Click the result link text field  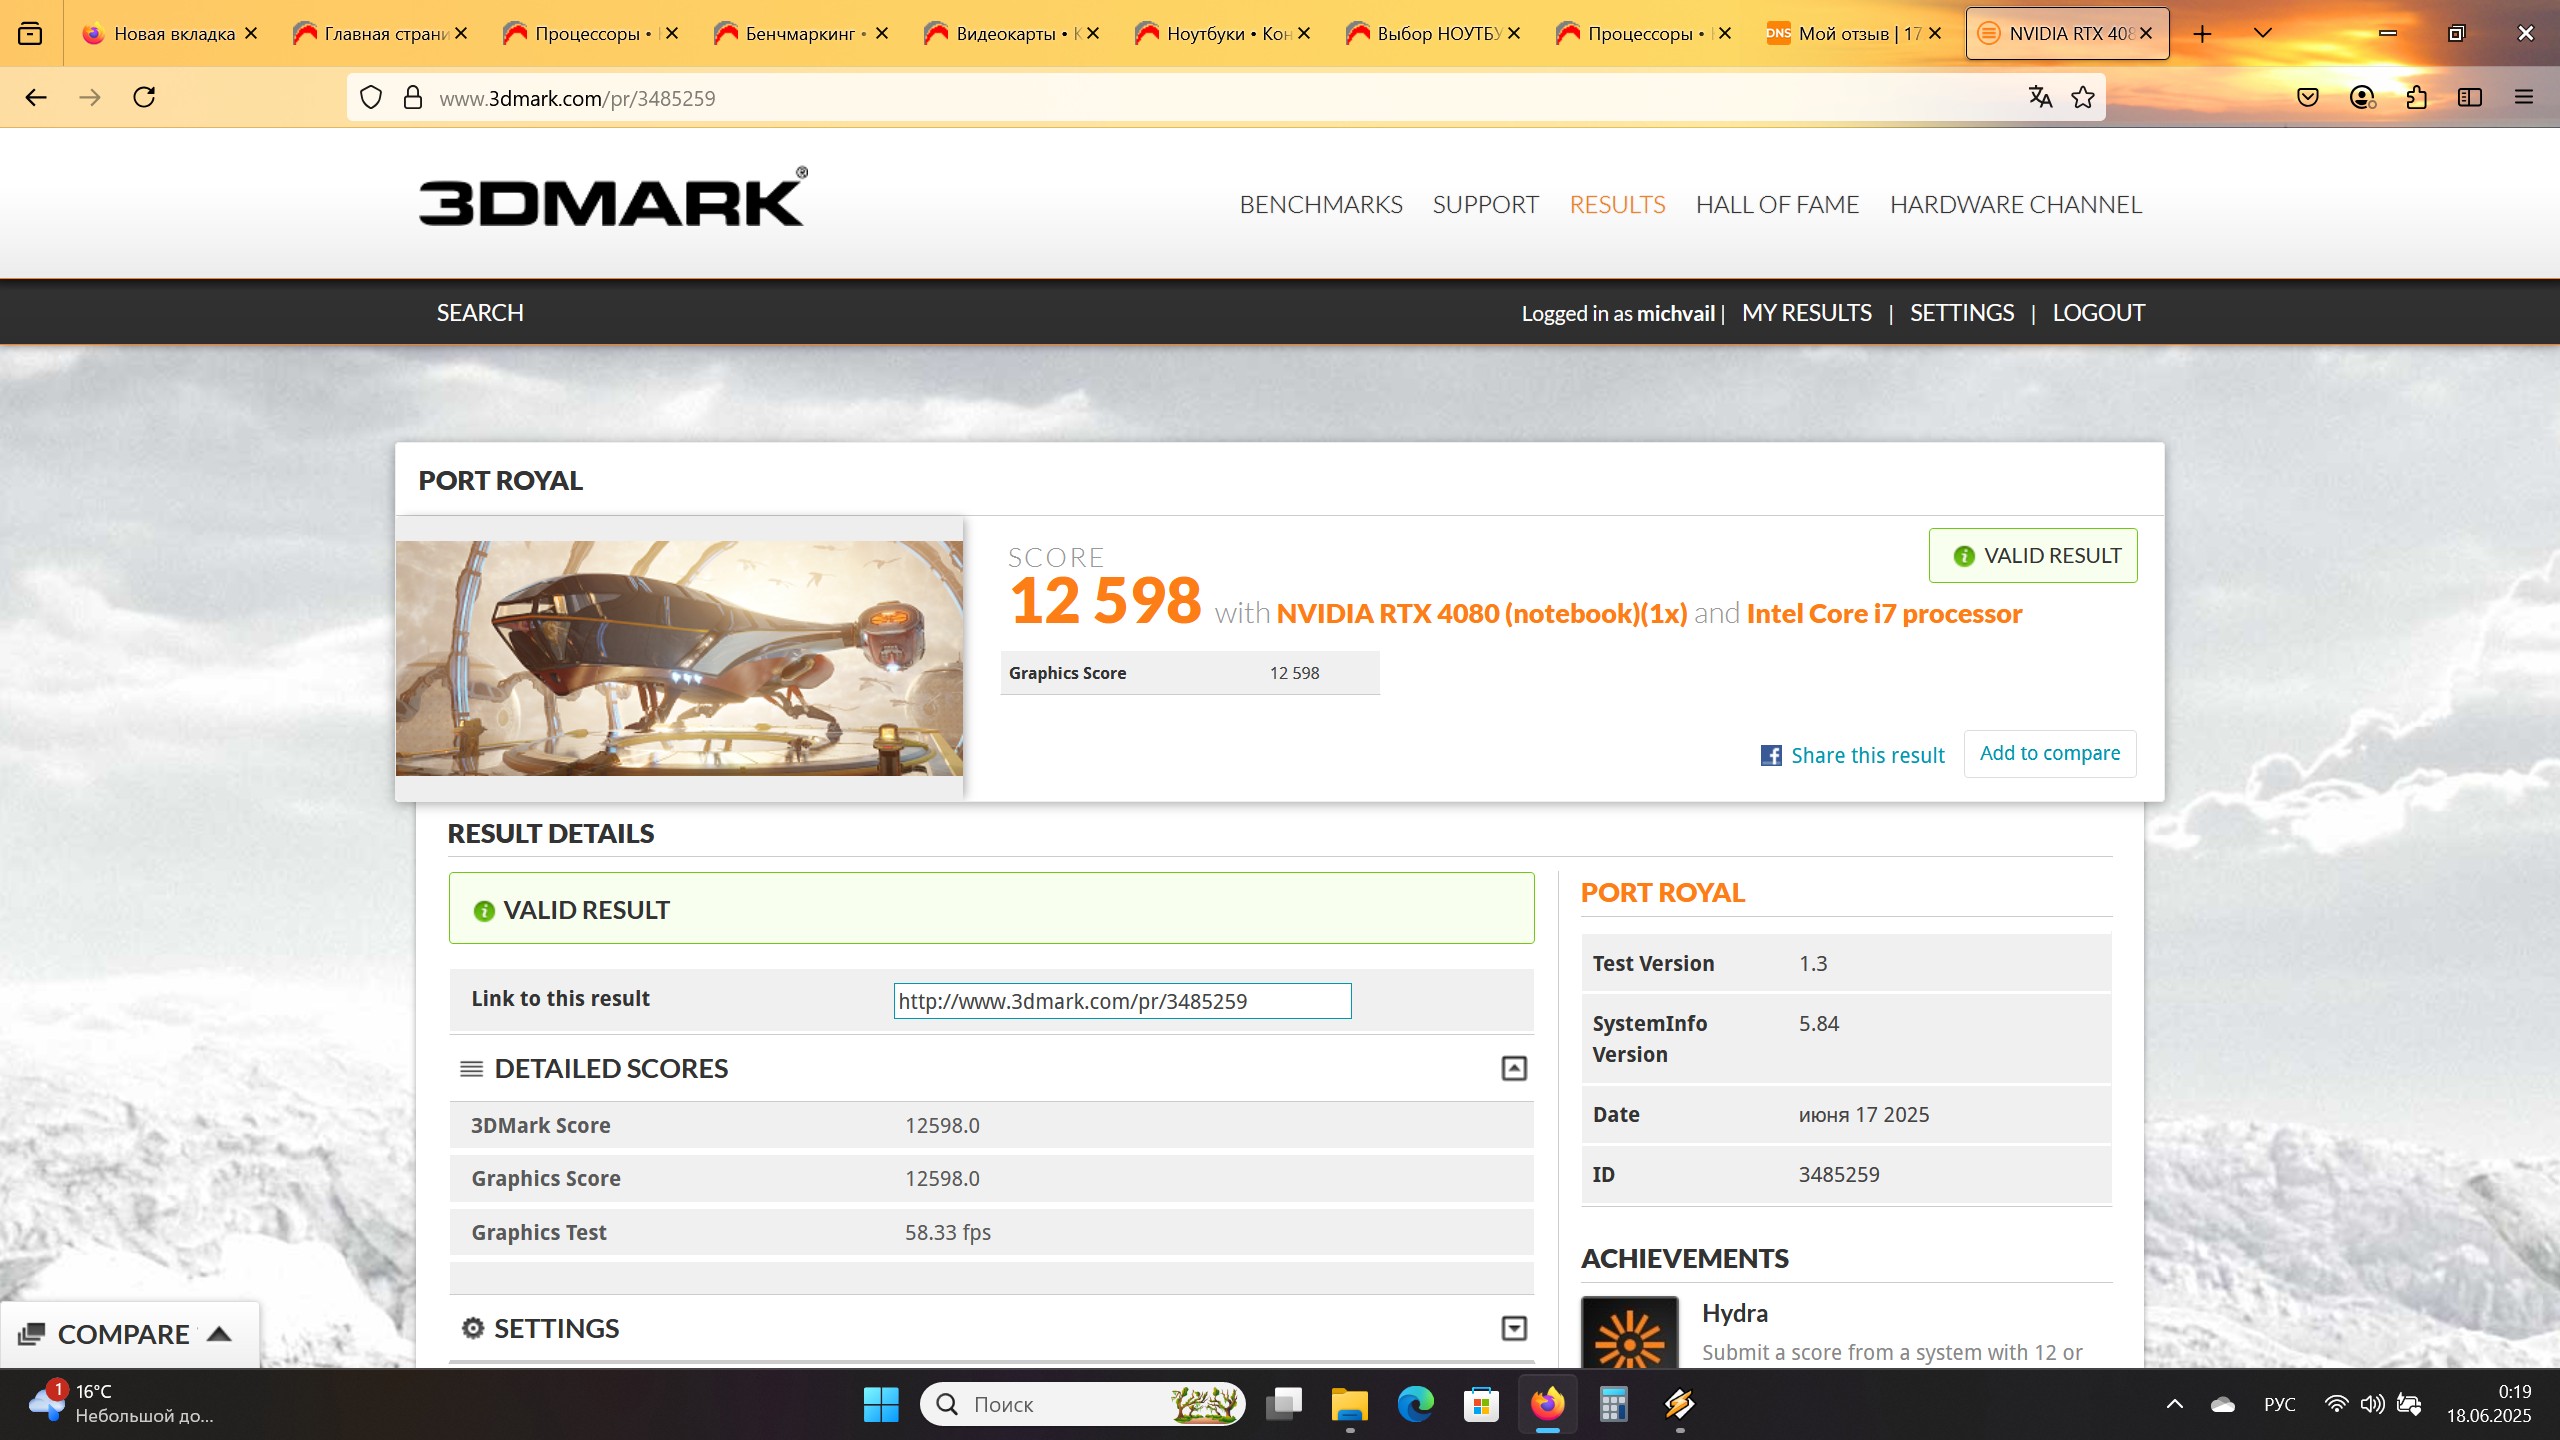1121,1001
